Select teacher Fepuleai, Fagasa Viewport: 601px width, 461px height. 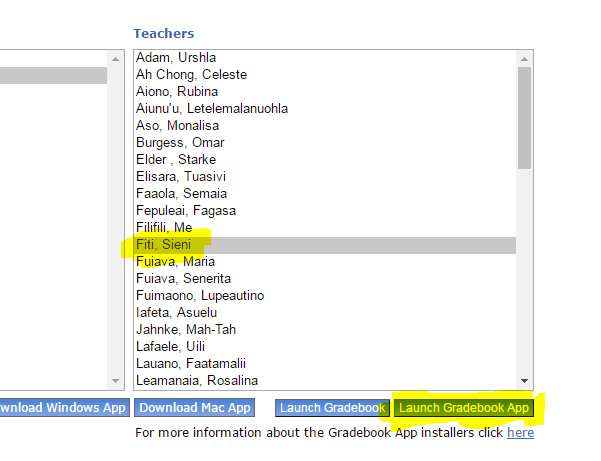click(x=325, y=210)
